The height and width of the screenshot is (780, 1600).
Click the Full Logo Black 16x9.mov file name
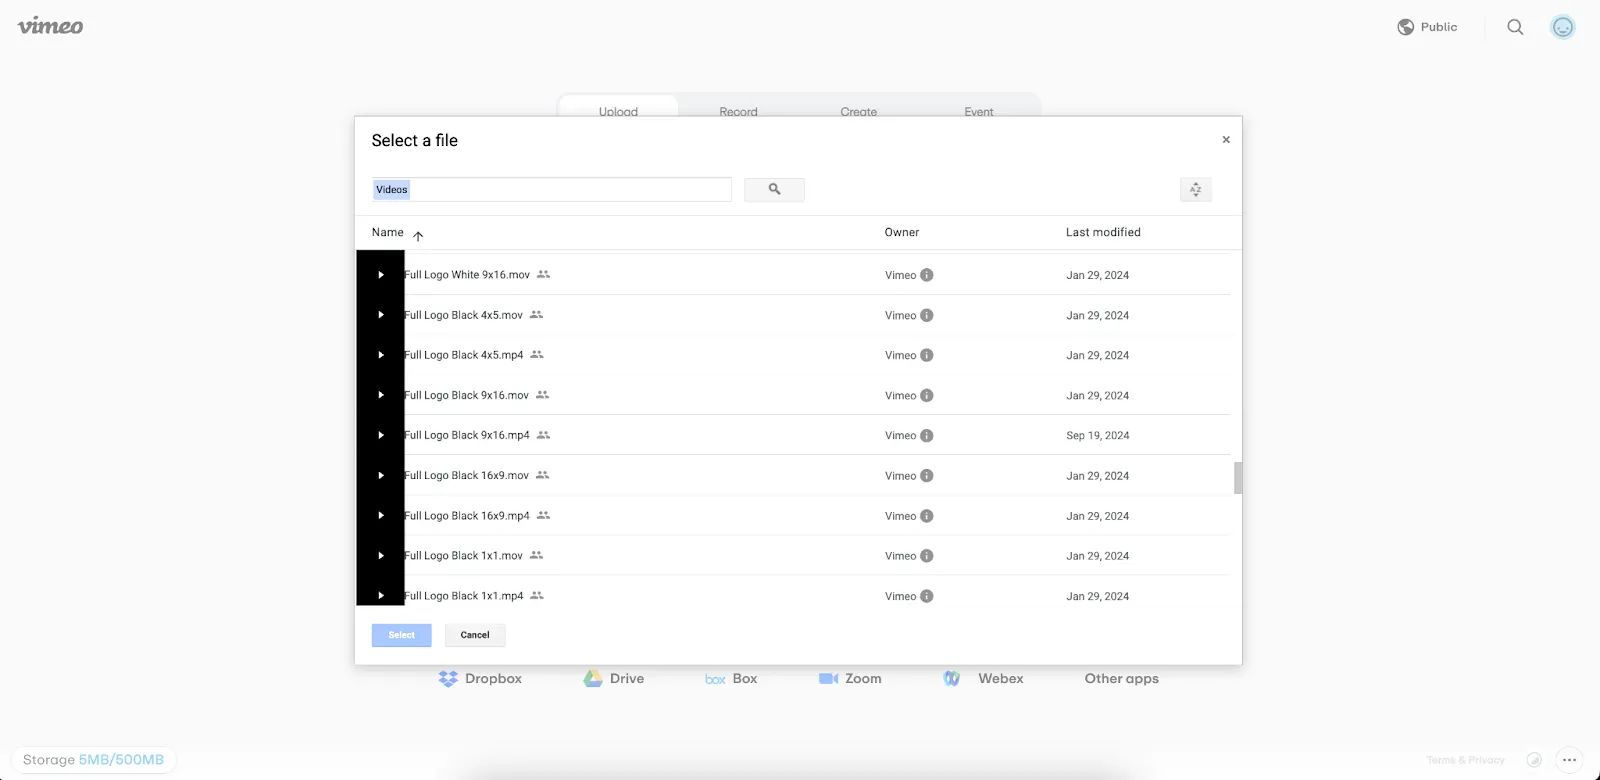[x=466, y=475]
